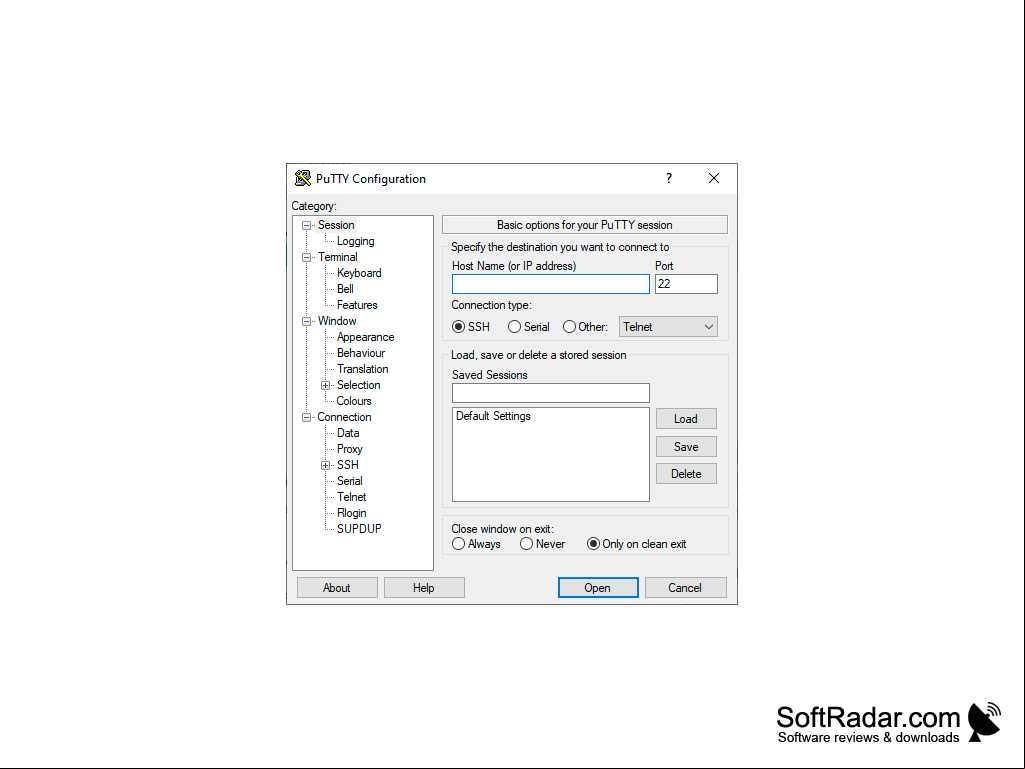Open the Terminal category
Viewport: 1025px width, 769px height.
coord(338,257)
